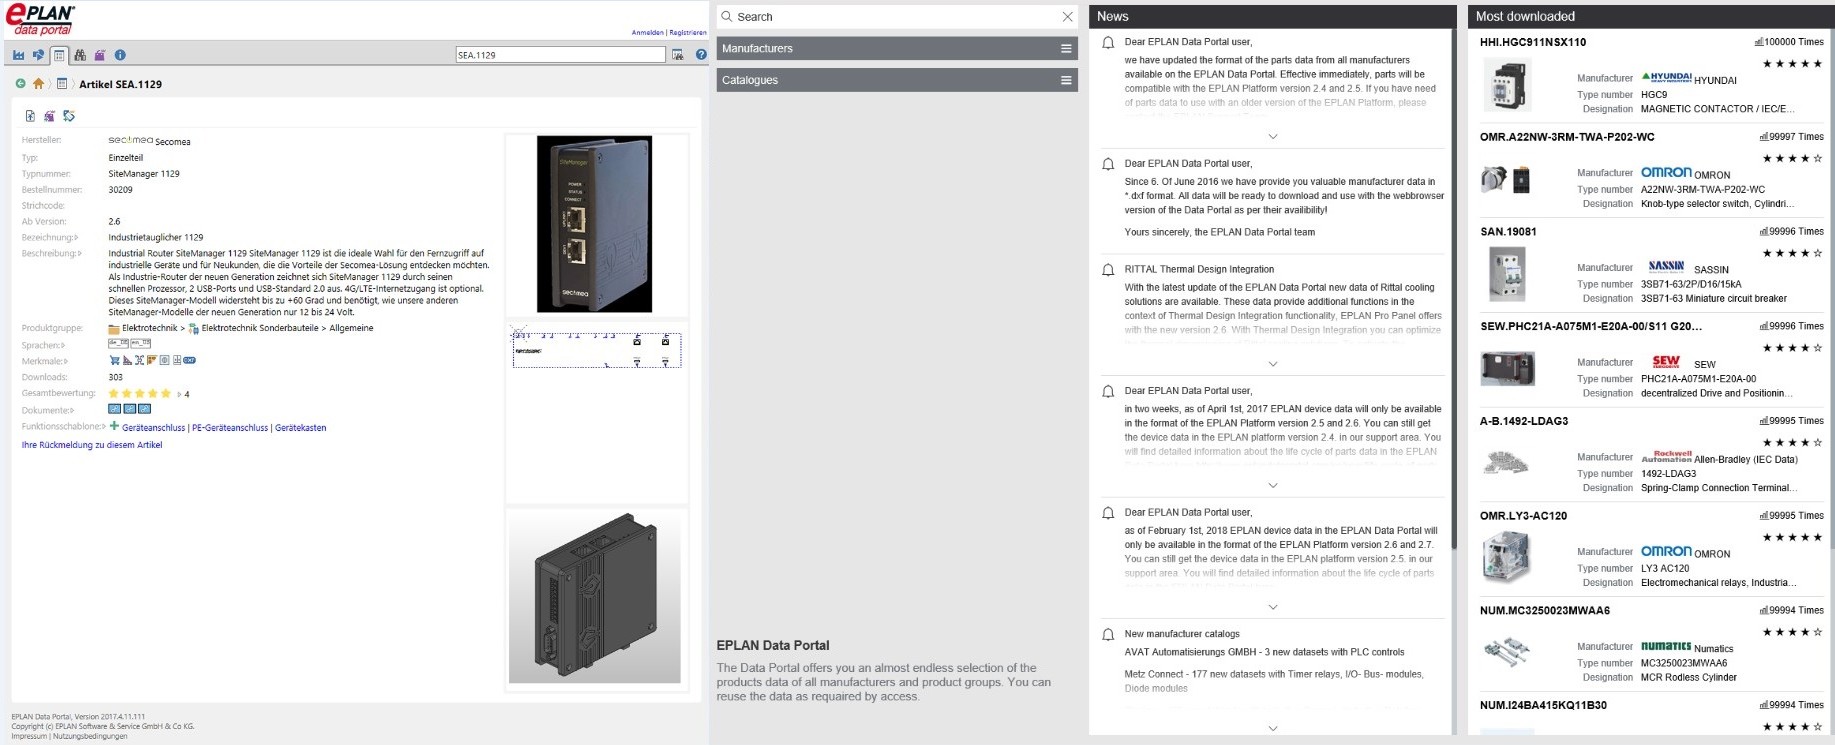Expand the Merkmale field arrow
The width and height of the screenshot is (1835, 745).
(x=66, y=361)
